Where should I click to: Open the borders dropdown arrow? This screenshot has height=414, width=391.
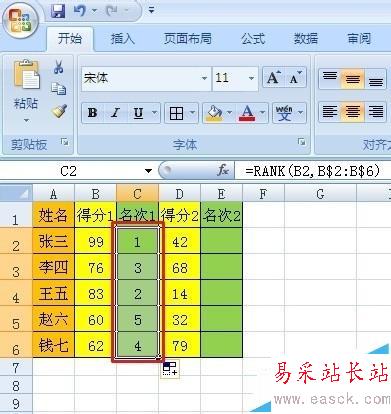[193, 113]
